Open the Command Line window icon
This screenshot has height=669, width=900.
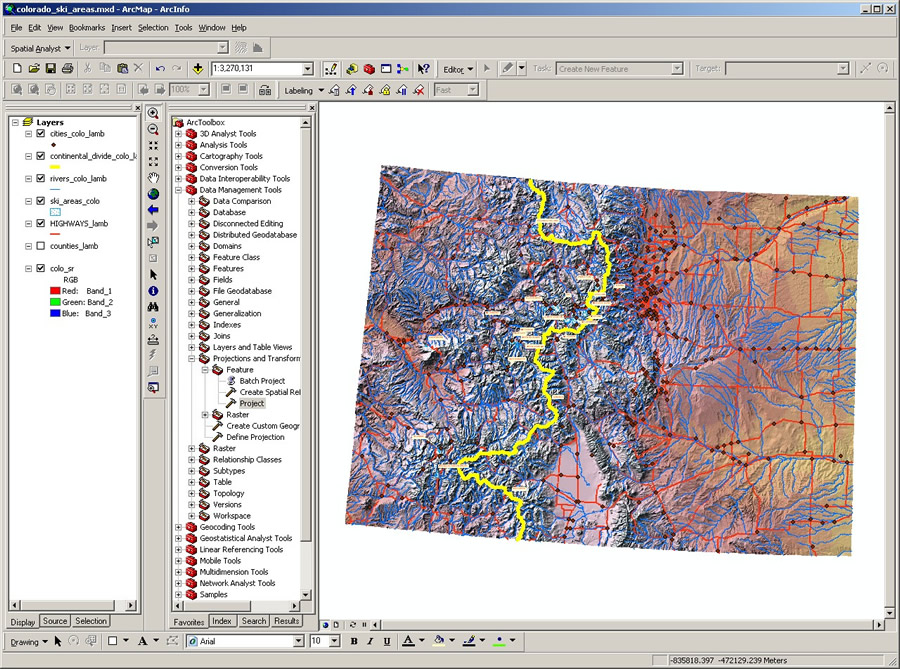(x=386, y=69)
